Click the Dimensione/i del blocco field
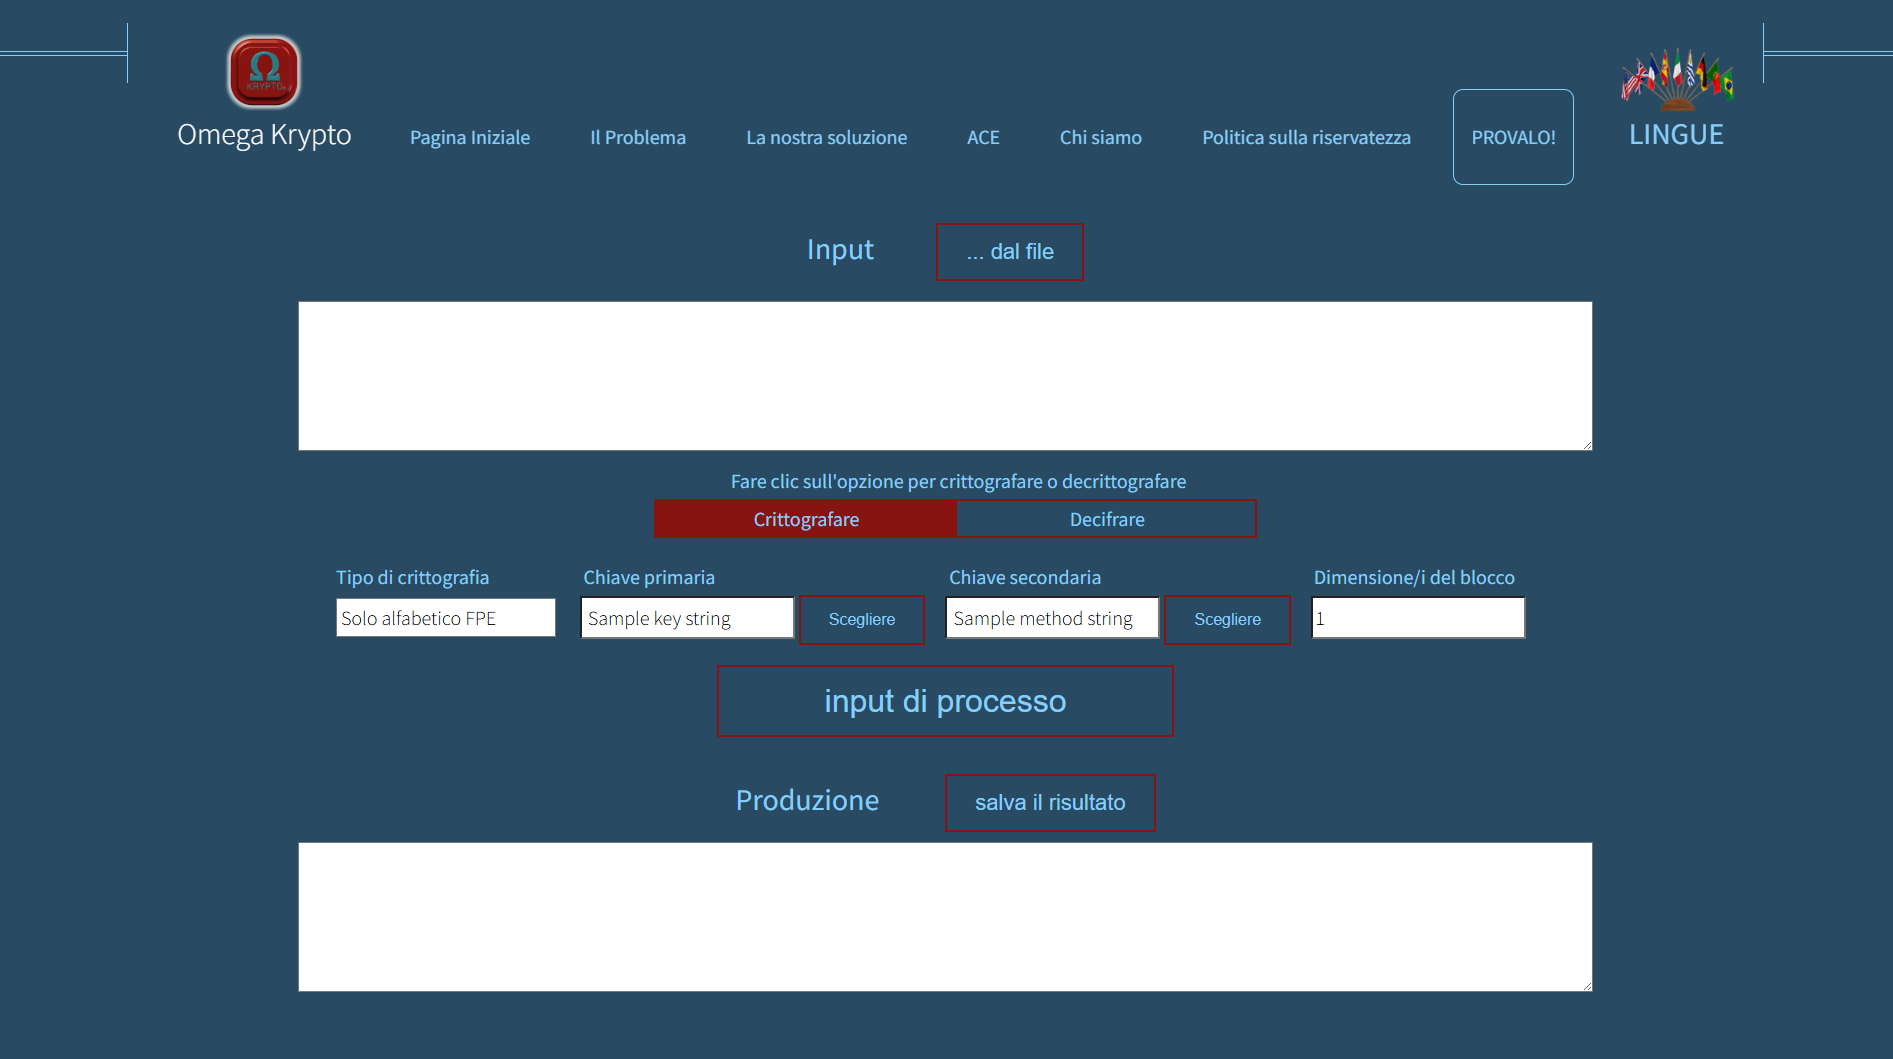Screen dimensions: 1893x1059 (1418, 618)
